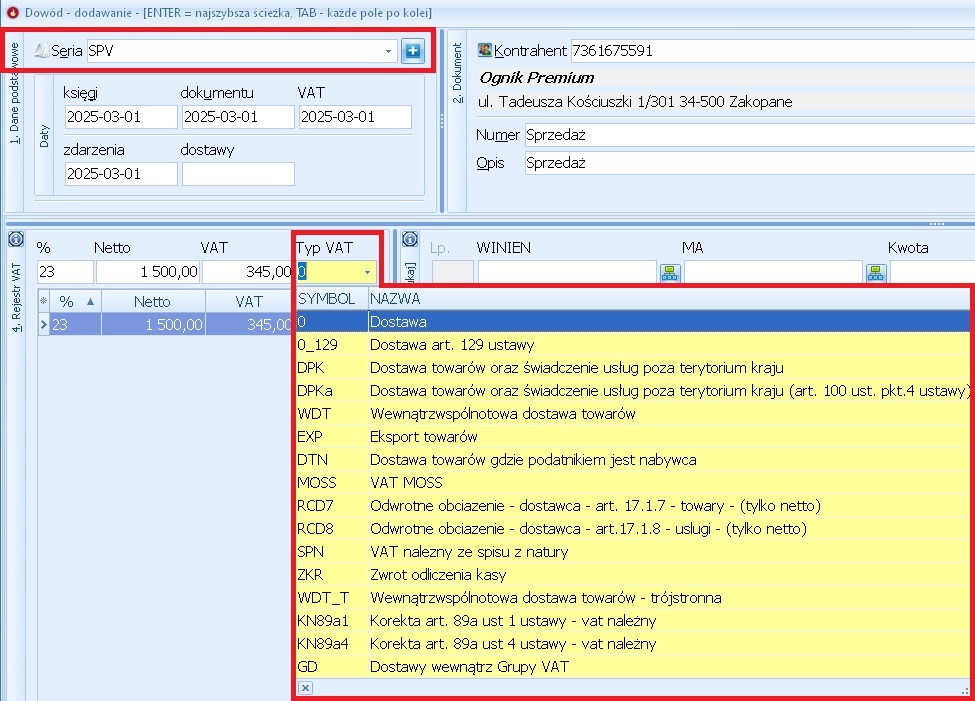Viewport: 975px width, 701px height.
Task: Choose the KN89a4 Korekta option
Action: 633,644
